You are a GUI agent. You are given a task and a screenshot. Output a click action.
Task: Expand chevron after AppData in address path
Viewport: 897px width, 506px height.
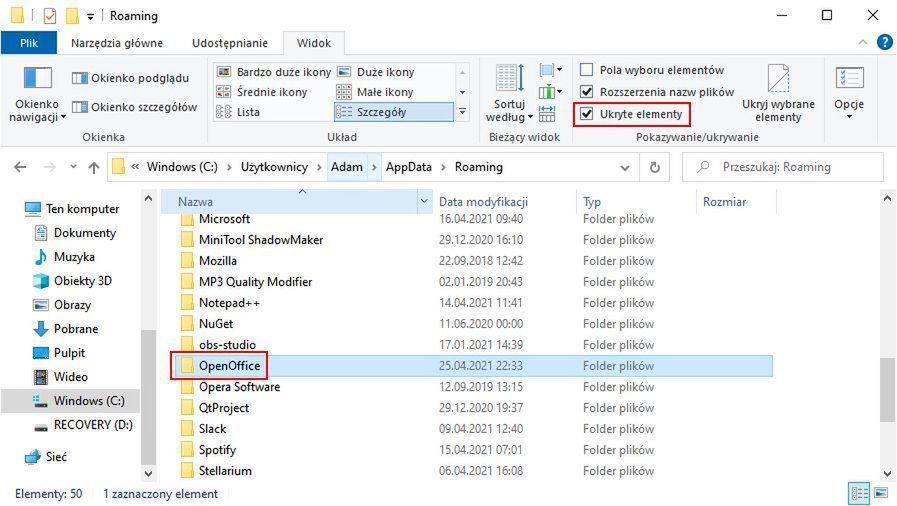point(443,168)
